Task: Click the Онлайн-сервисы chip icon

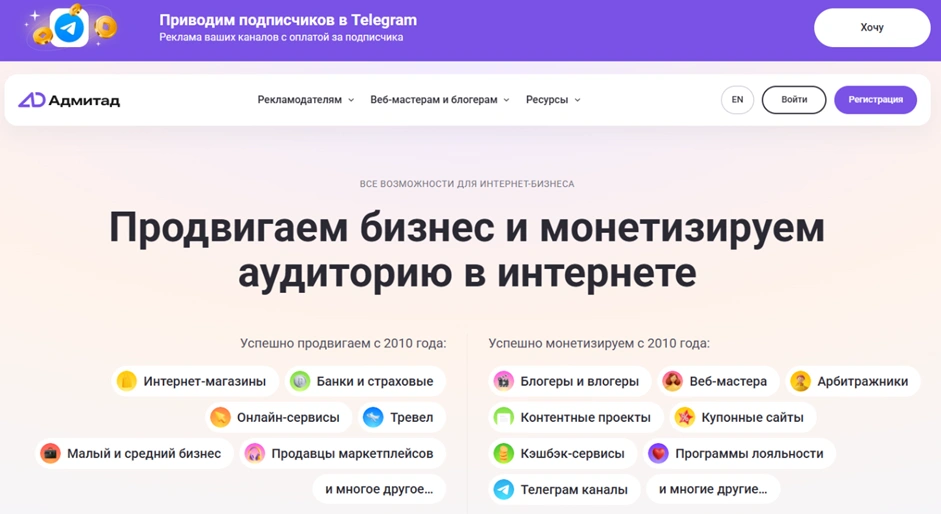Action: [x=220, y=417]
